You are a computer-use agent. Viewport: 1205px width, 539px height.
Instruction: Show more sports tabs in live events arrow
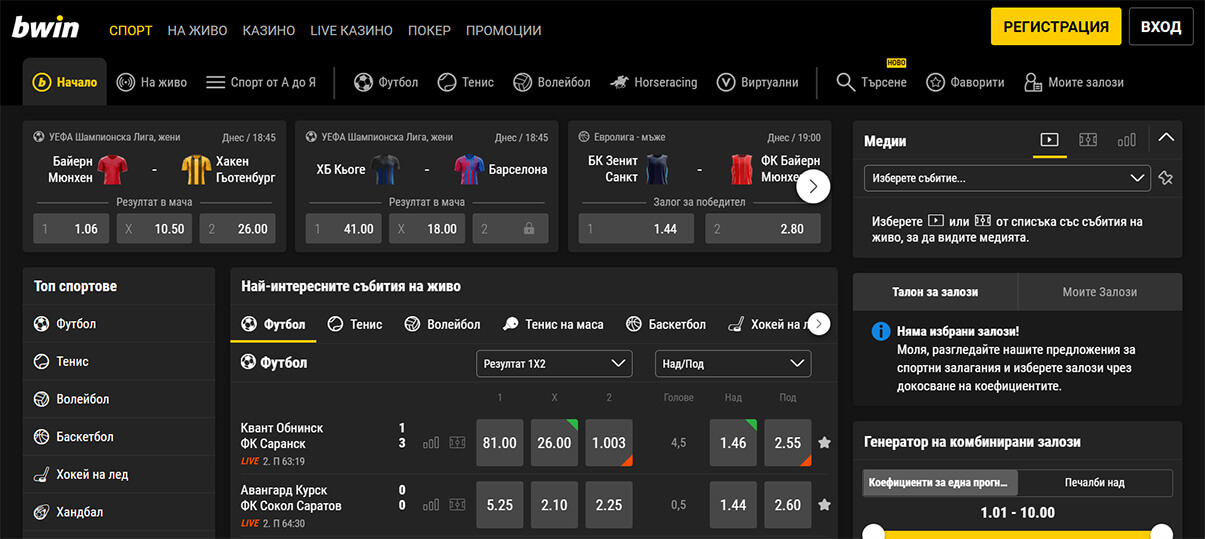(x=819, y=324)
